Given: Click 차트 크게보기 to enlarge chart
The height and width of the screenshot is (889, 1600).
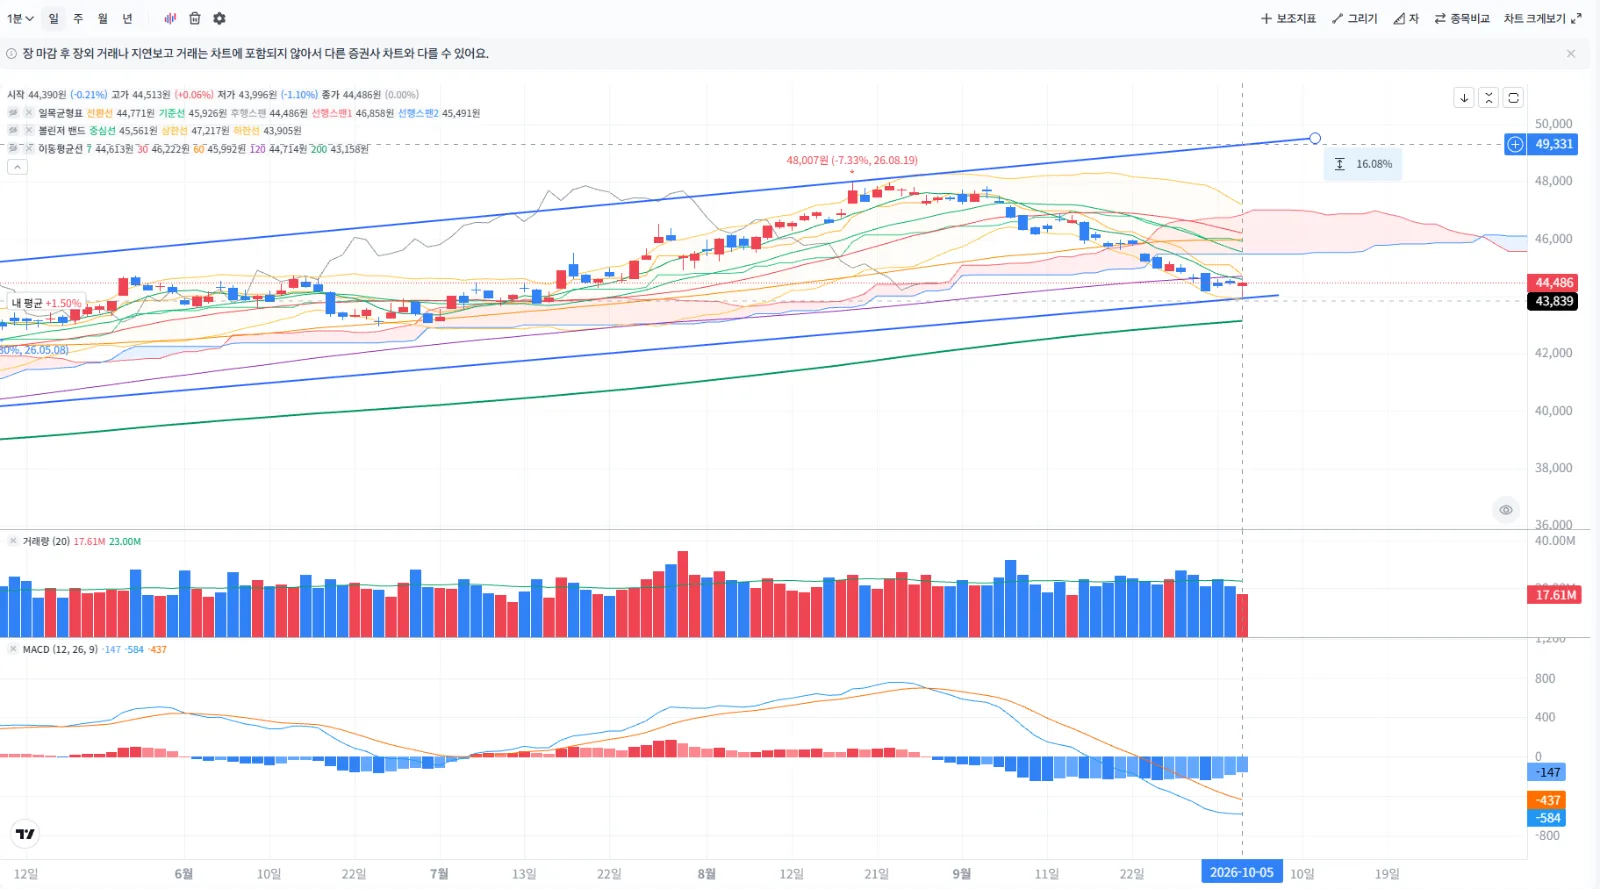Looking at the screenshot, I should coord(1543,18).
